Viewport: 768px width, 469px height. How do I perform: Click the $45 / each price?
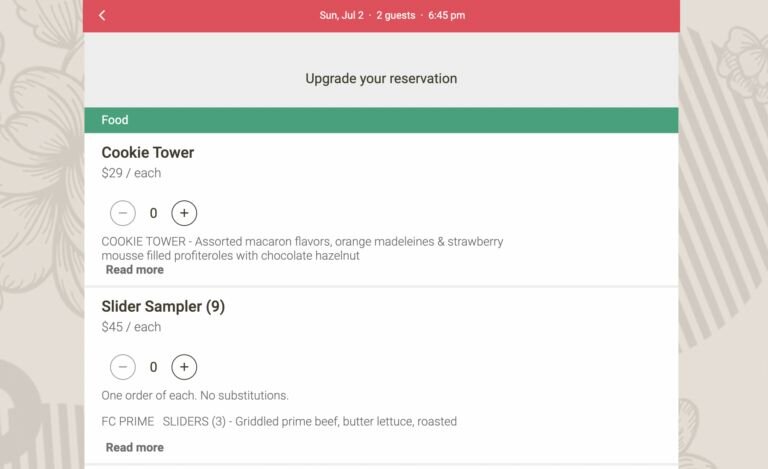coord(131,327)
